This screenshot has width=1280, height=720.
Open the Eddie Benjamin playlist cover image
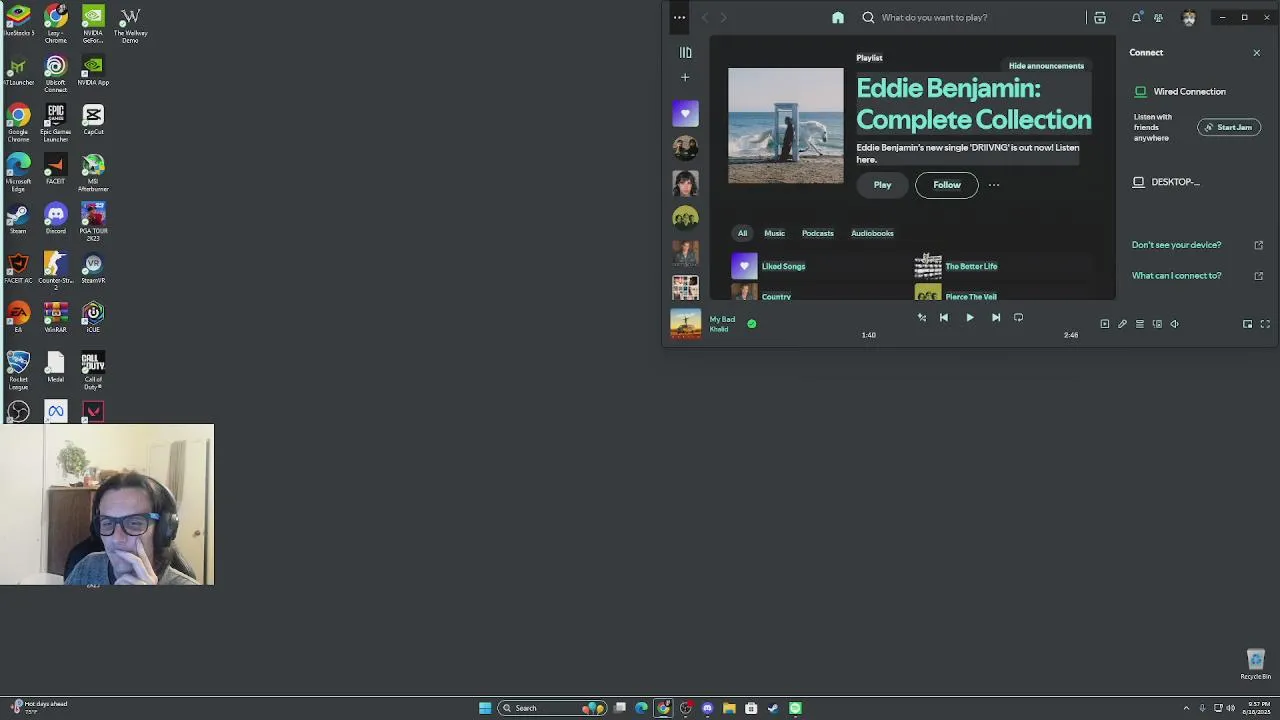(x=786, y=126)
